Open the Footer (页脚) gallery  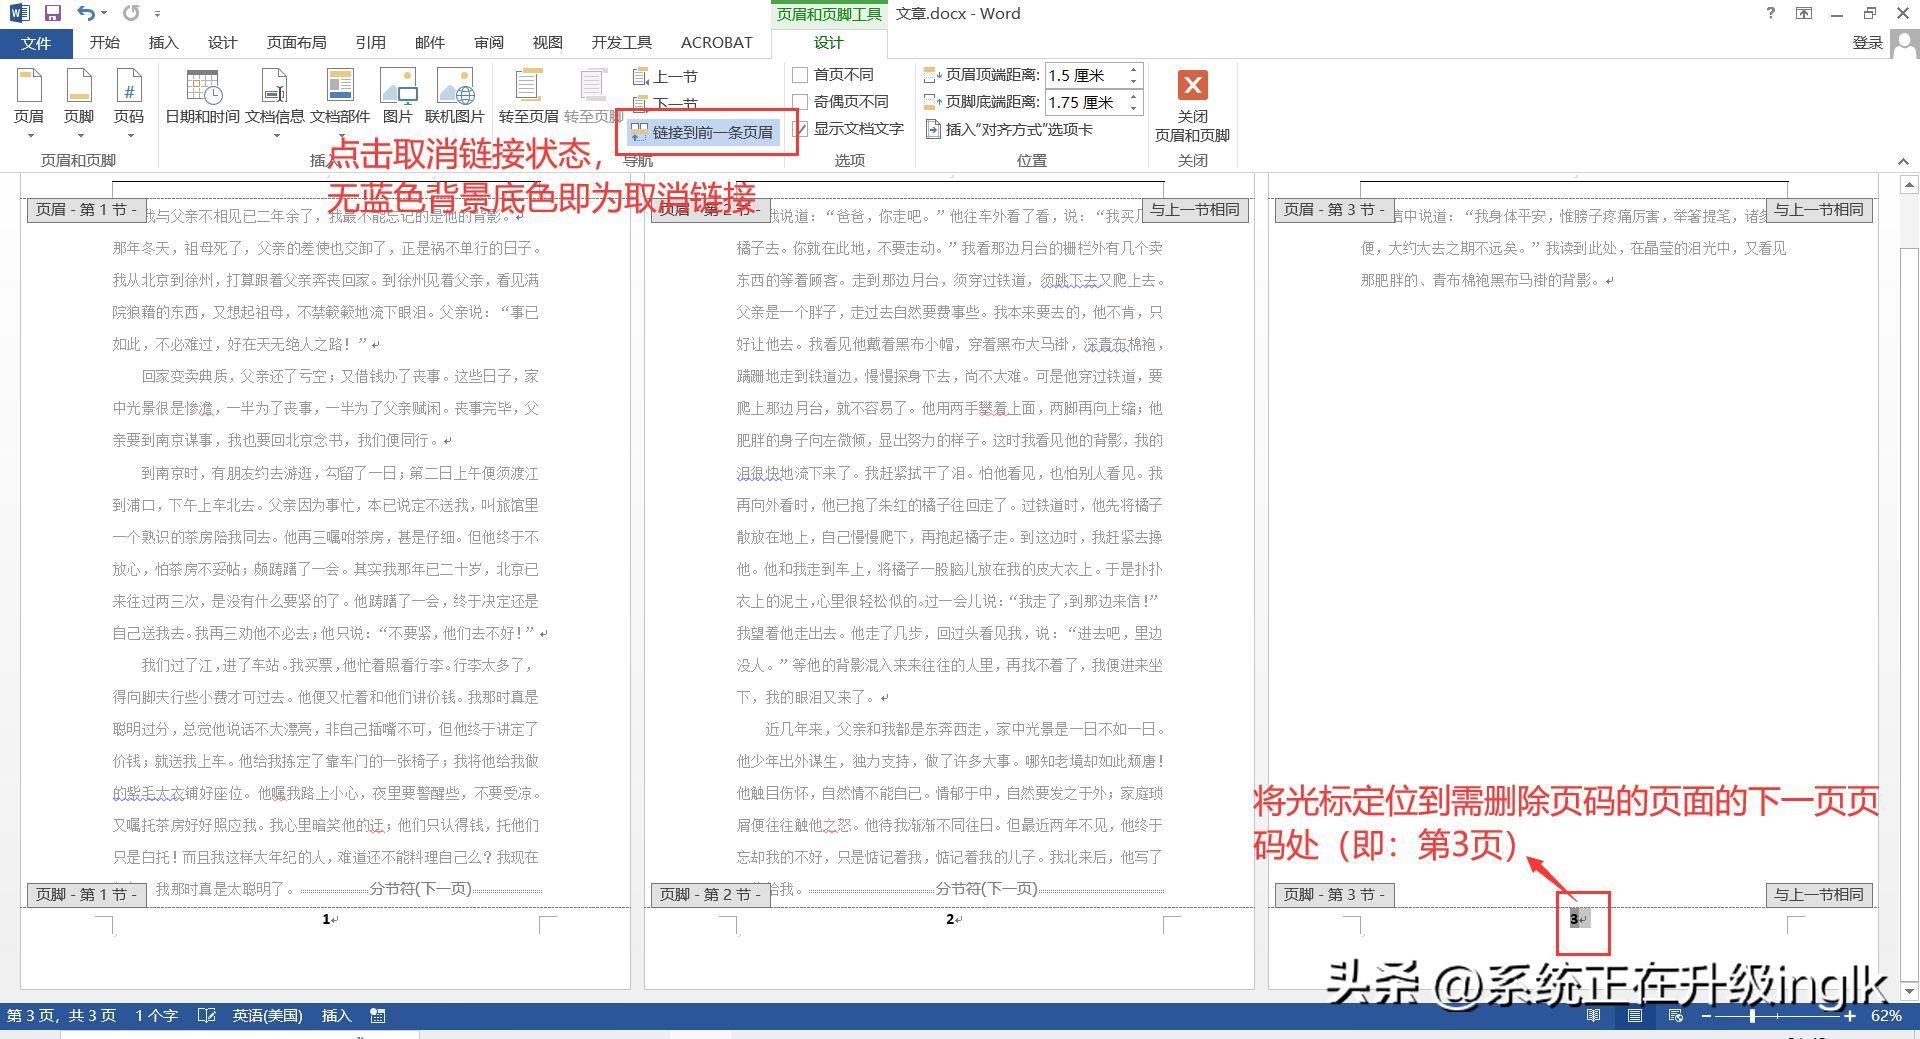79,103
